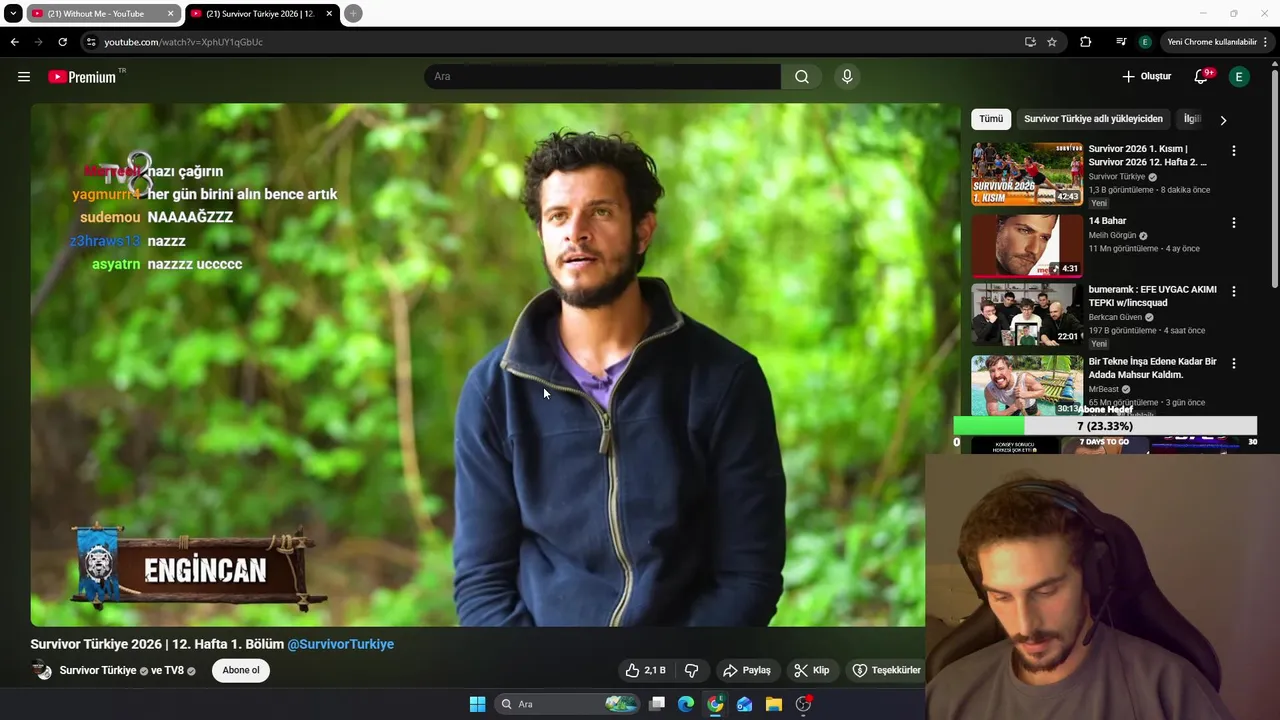Open Outlook mail app on taskbar
1280x720 pixels.
point(744,704)
